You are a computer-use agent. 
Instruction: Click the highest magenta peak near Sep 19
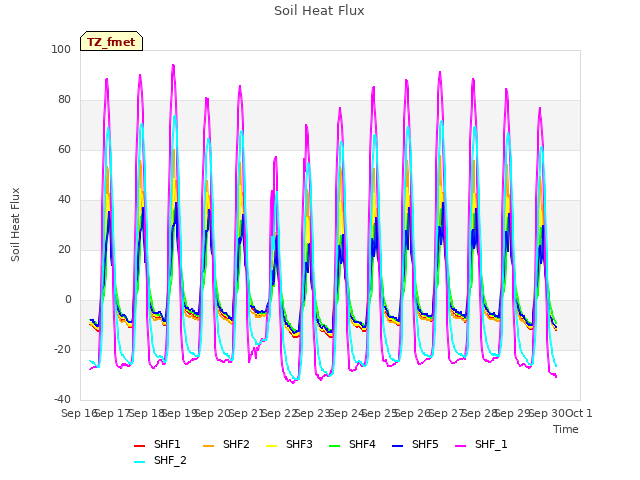(x=173, y=65)
